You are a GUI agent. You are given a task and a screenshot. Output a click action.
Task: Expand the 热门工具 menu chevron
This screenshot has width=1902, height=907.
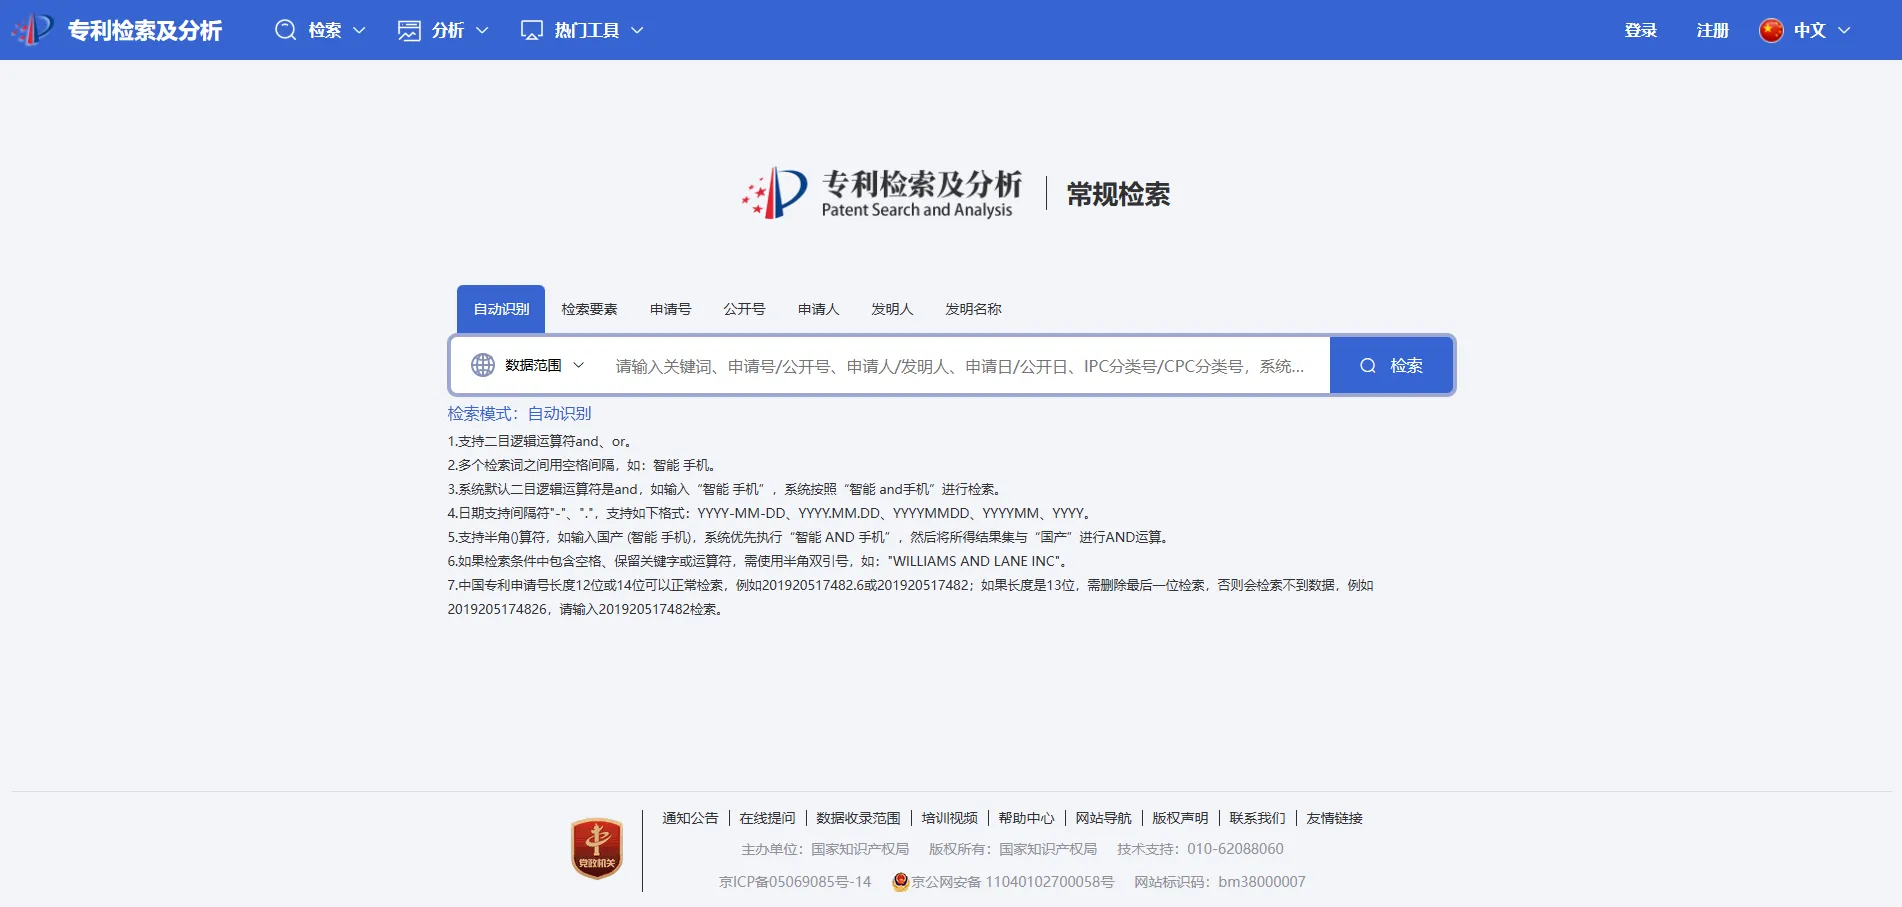[637, 30]
